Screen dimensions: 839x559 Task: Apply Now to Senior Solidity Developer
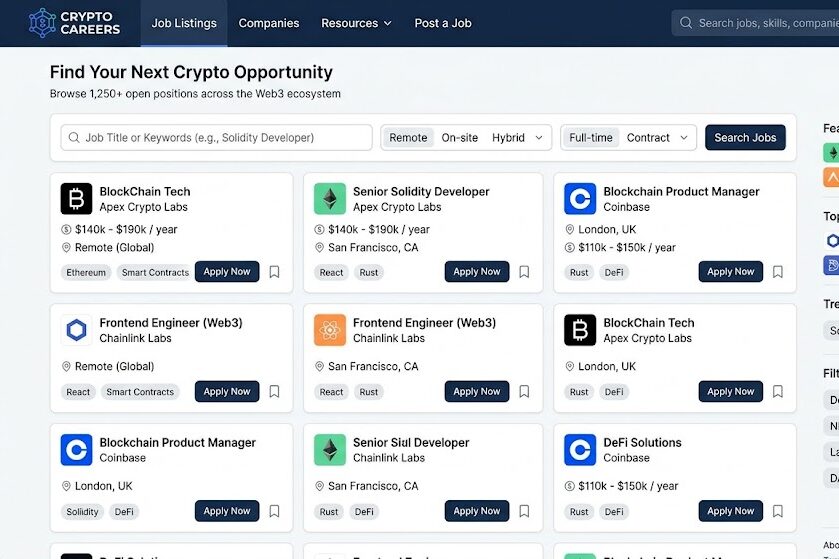point(477,272)
